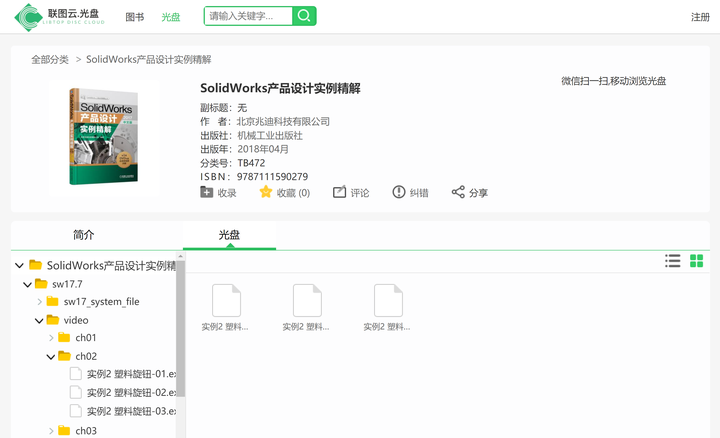Click the text 微信扫一扫,移动浏览光盘
720x438 pixels.
[613, 81]
